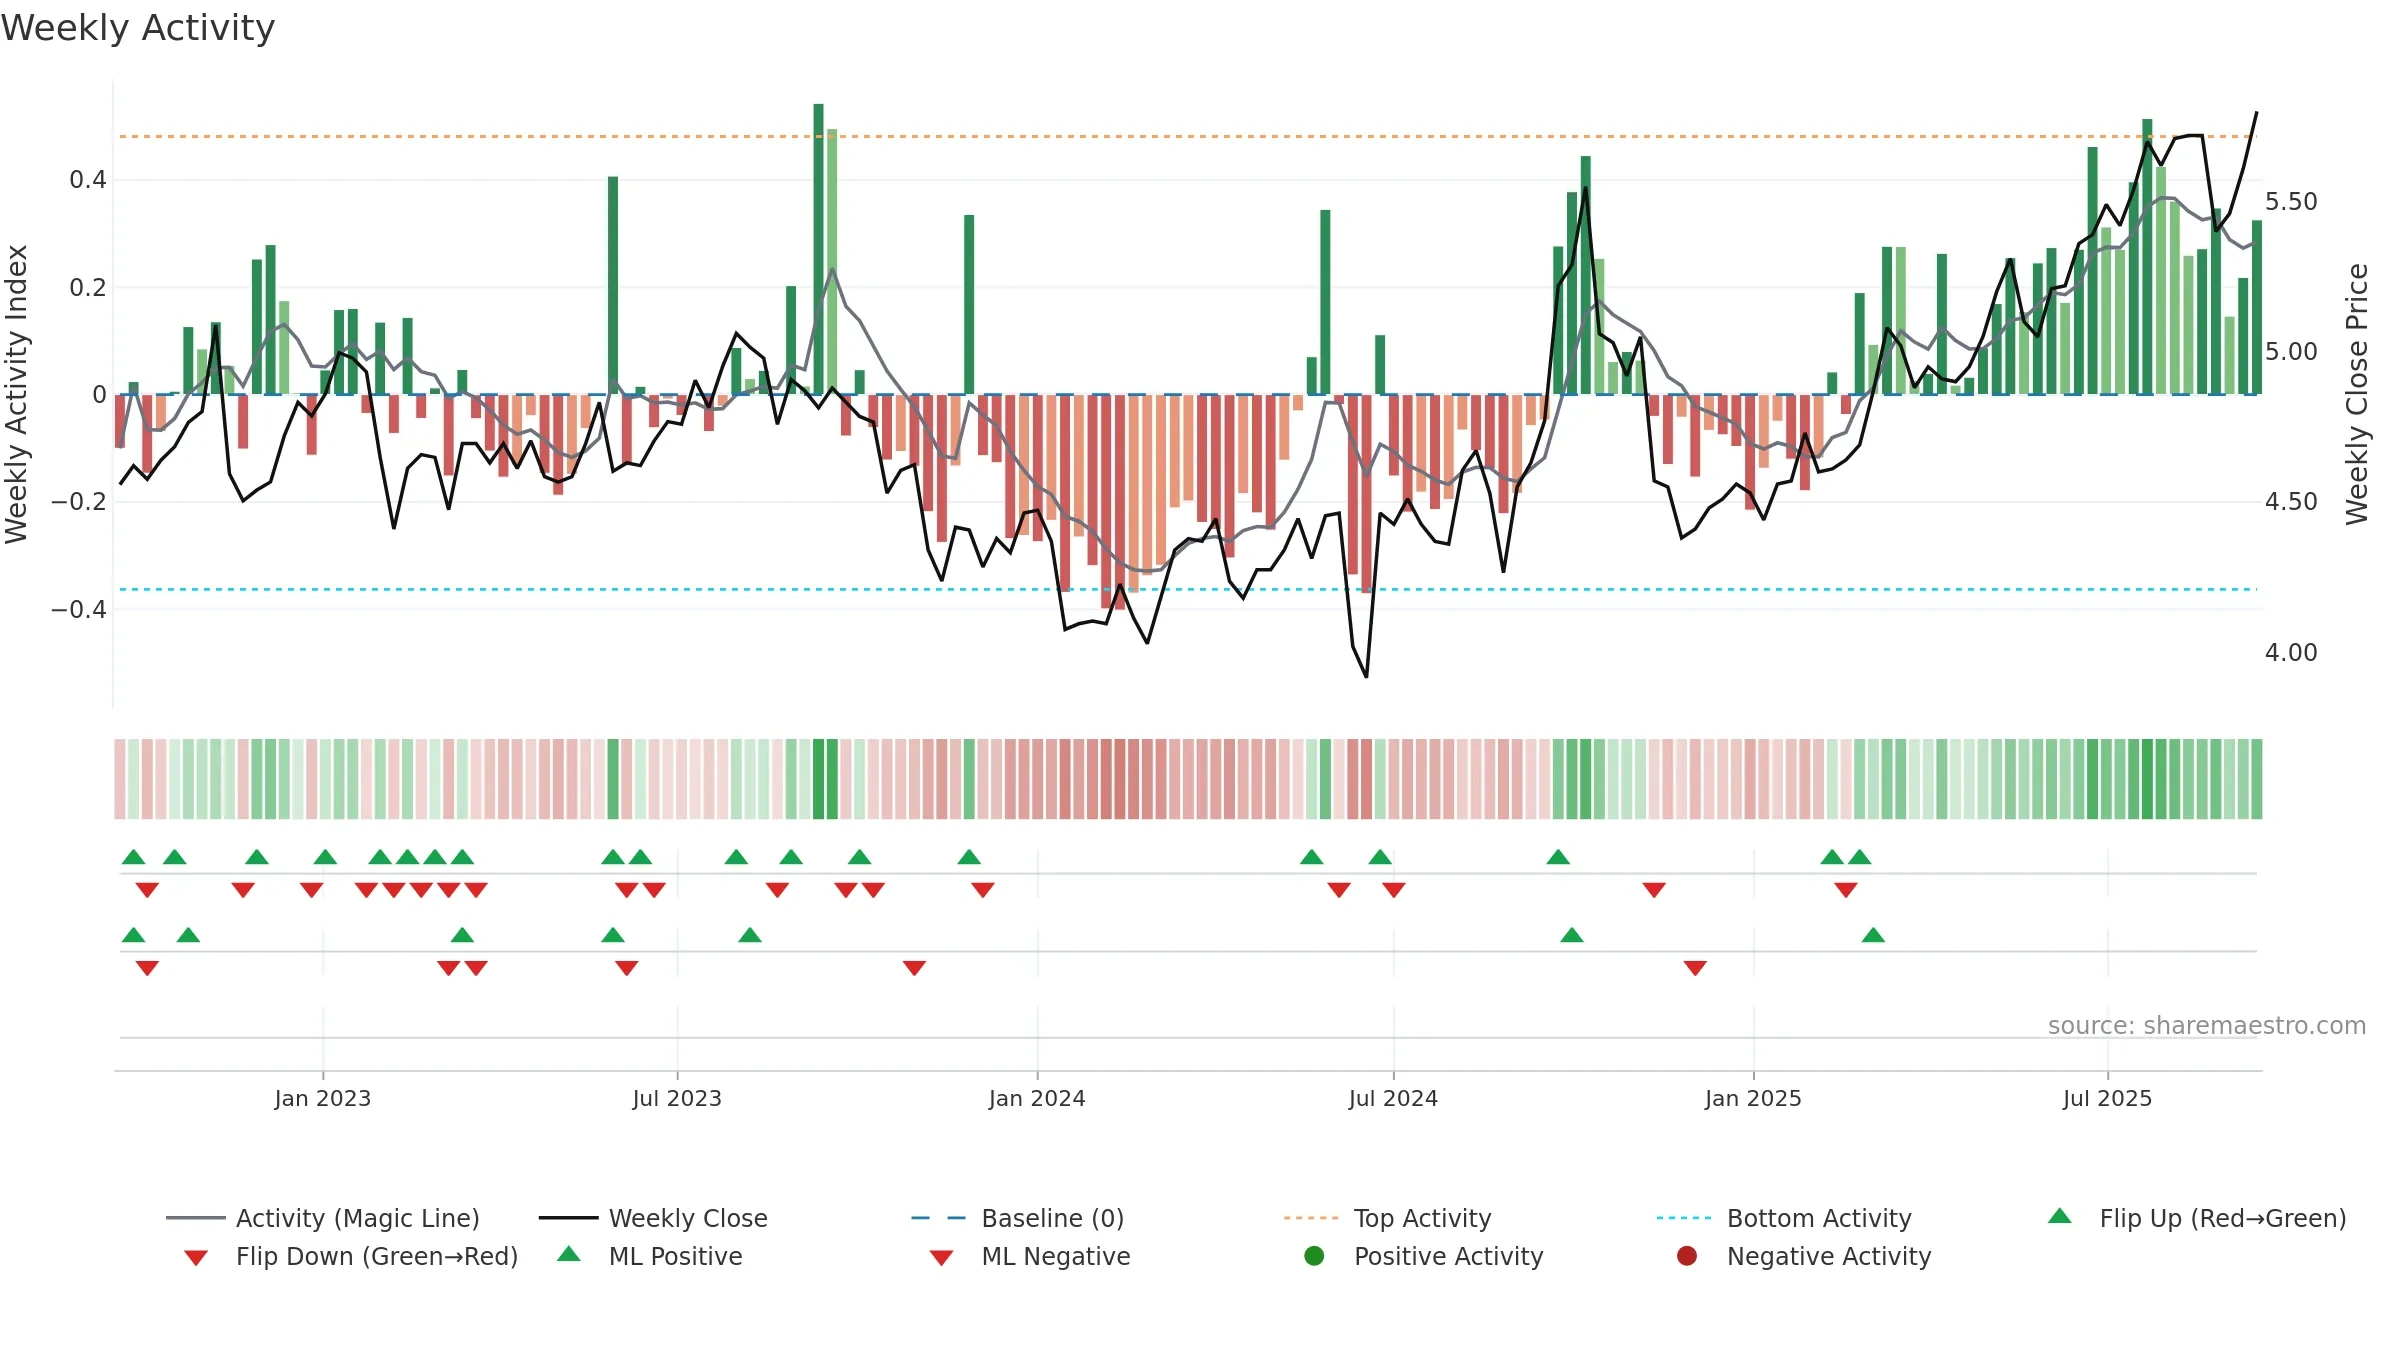Toggle Flip Up (Red→Green) legend entry
Screen dimensions: 2400x1350
point(2197,1218)
